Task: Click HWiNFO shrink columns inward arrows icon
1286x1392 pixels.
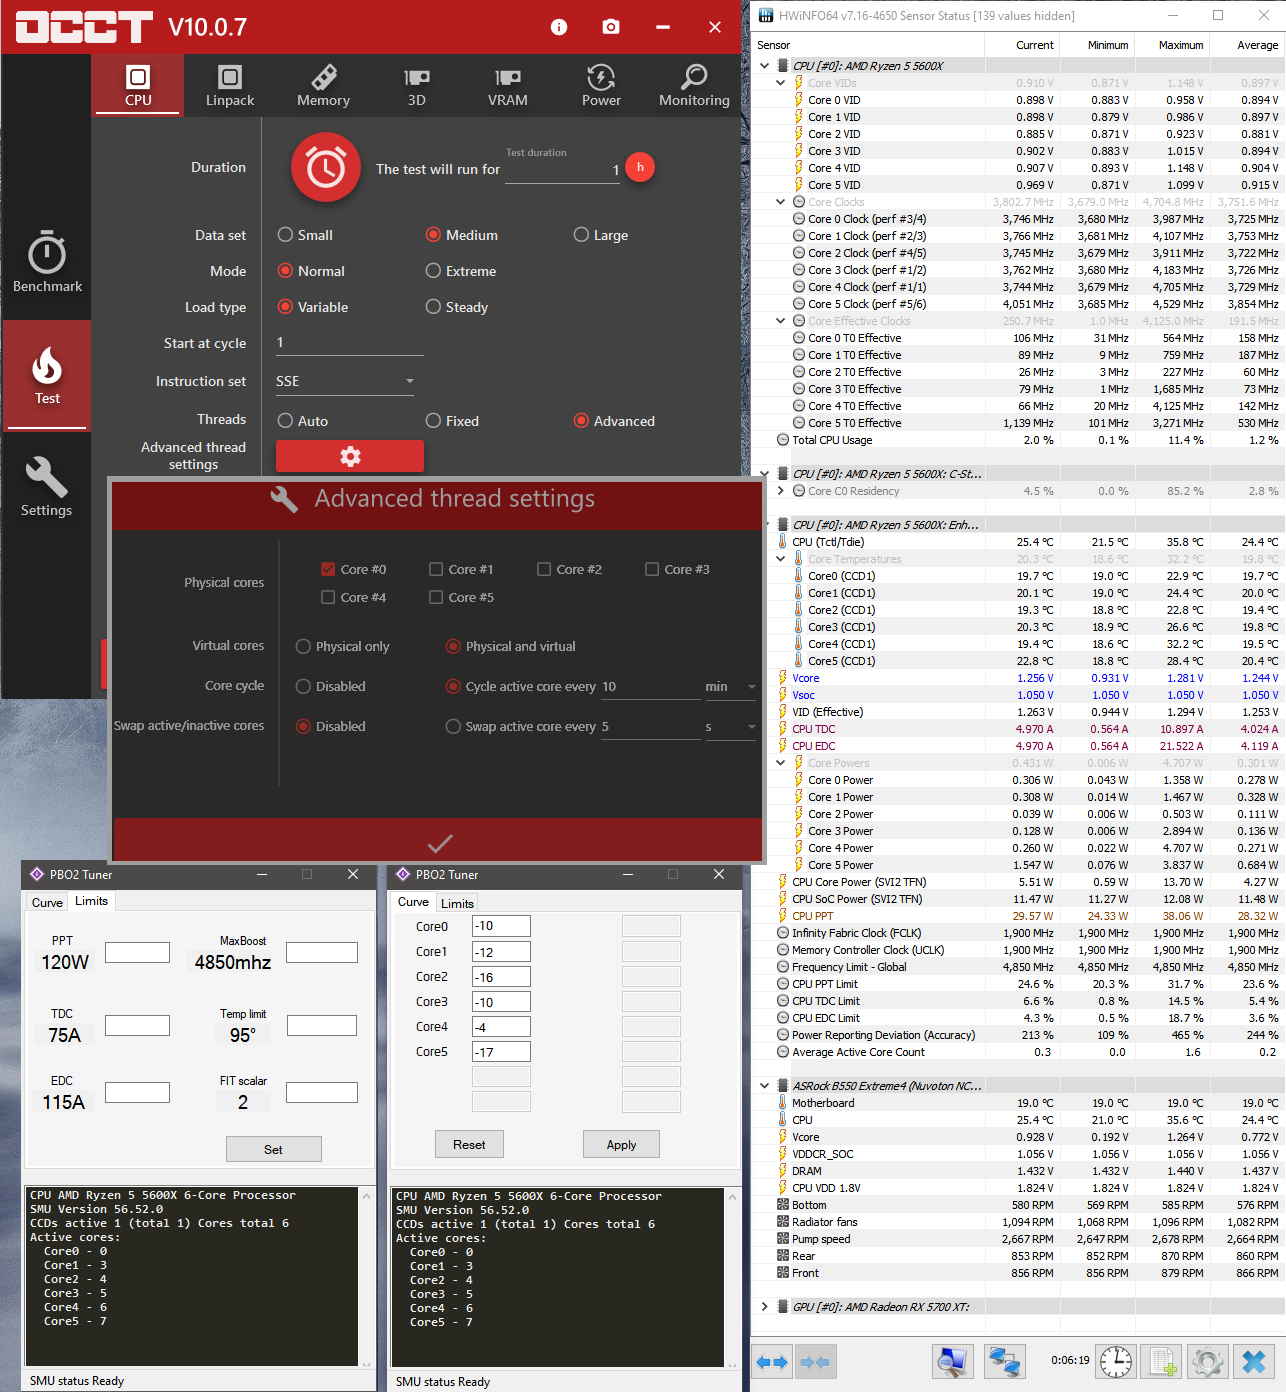Action: click(815, 1362)
